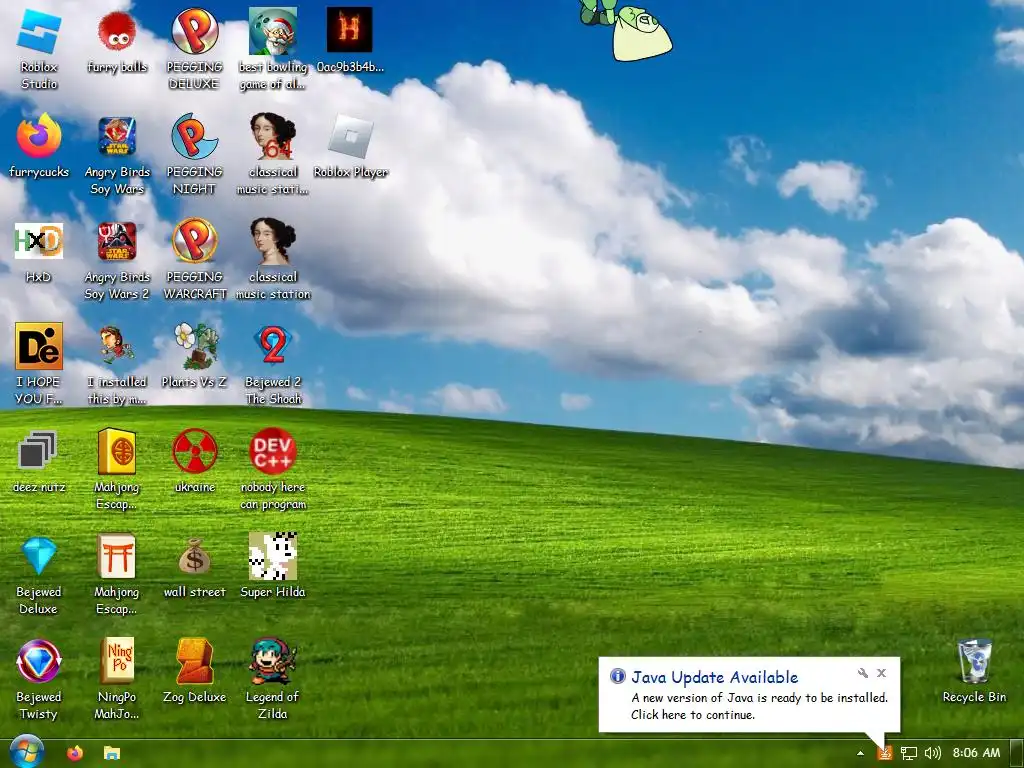
Task: Select the Super Hilda icon
Action: [x=273, y=566]
